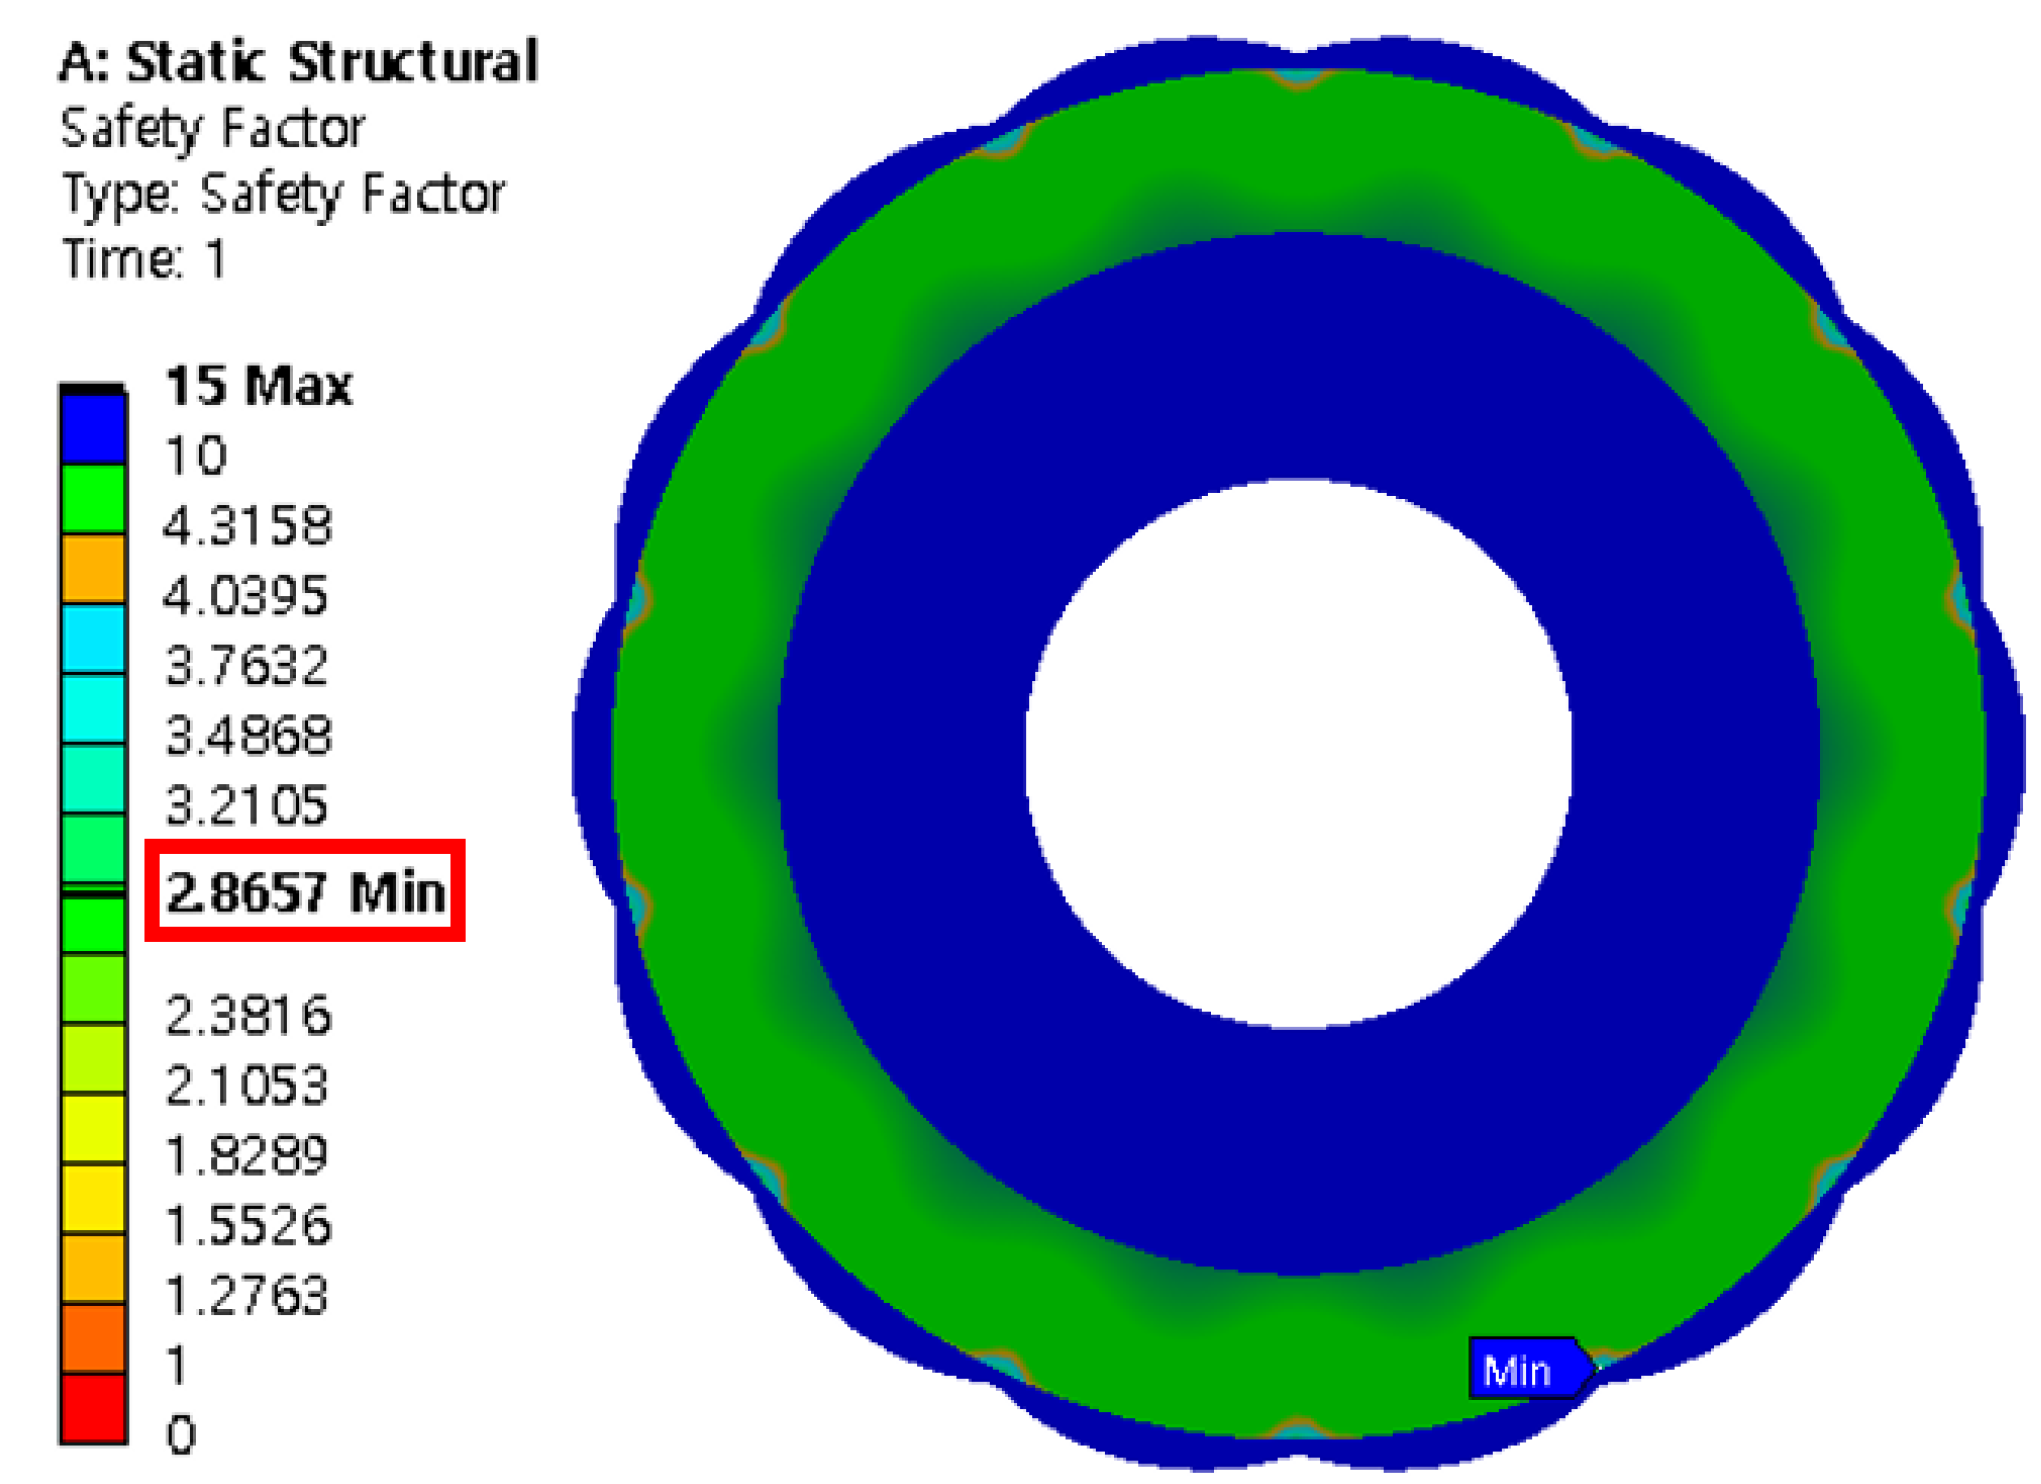The height and width of the screenshot is (1484, 2041).
Task: Click the legend value 0 at bottom
Action: [x=180, y=1436]
